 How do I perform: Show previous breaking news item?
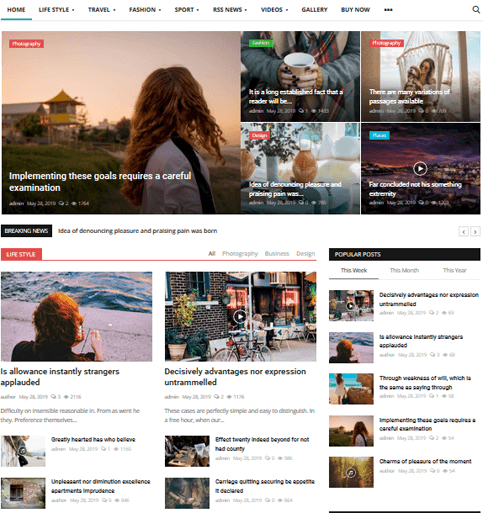click(x=463, y=231)
